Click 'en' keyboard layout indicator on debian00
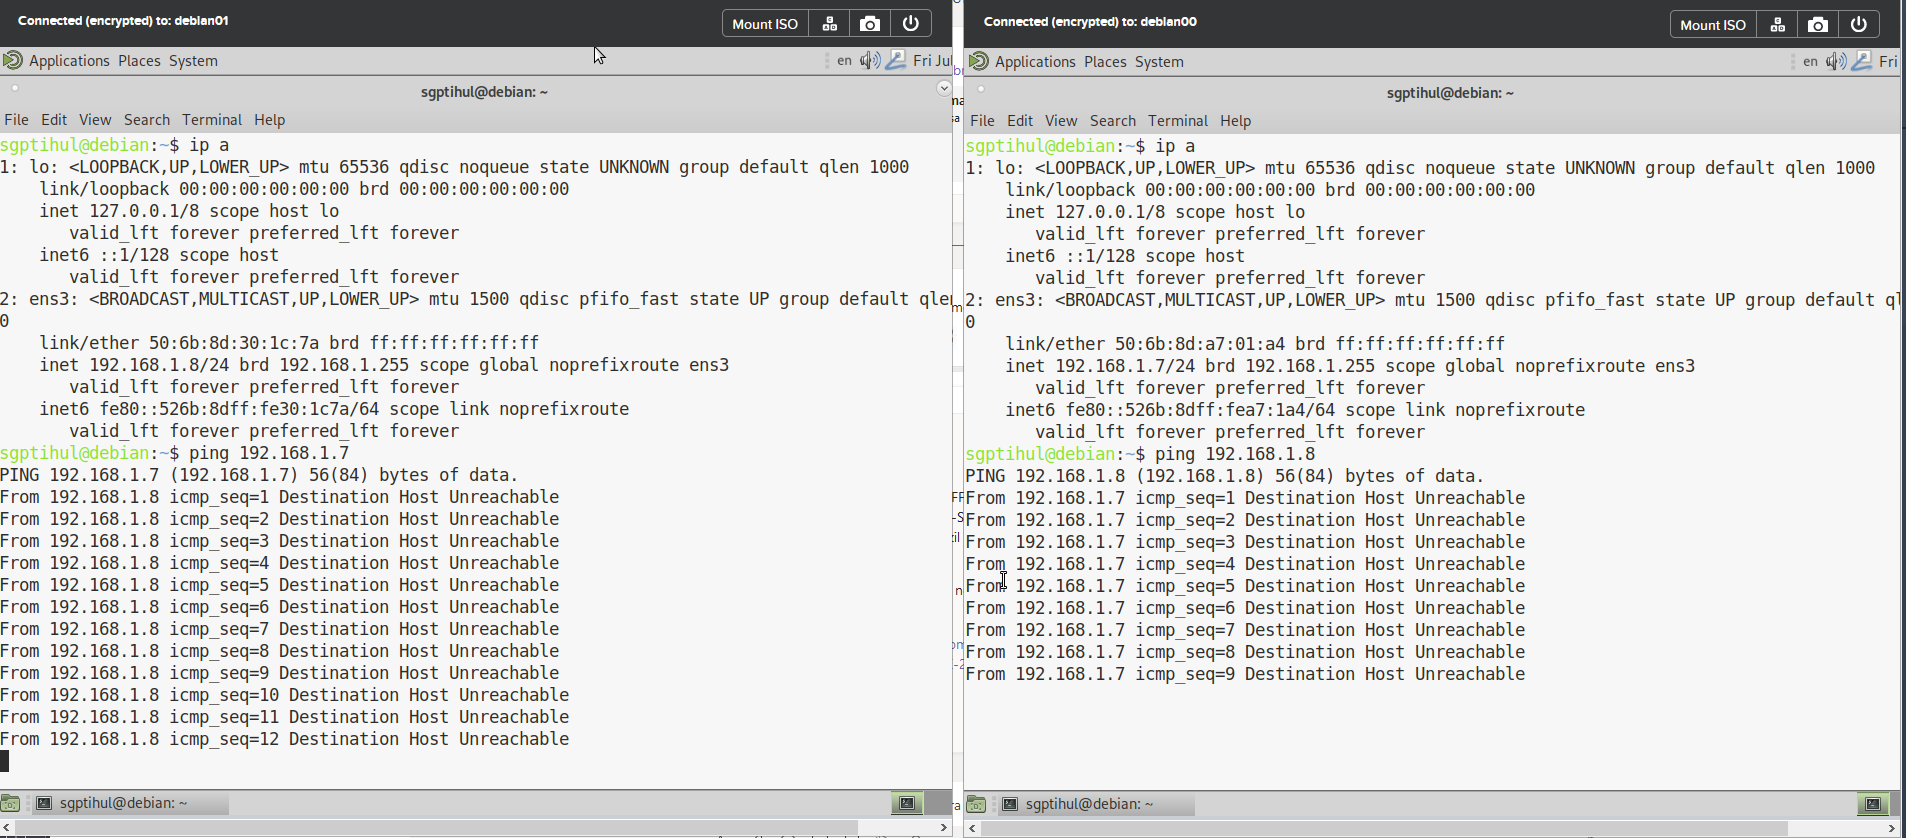Image resolution: width=1906 pixels, height=838 pixels. point(1810,62)
